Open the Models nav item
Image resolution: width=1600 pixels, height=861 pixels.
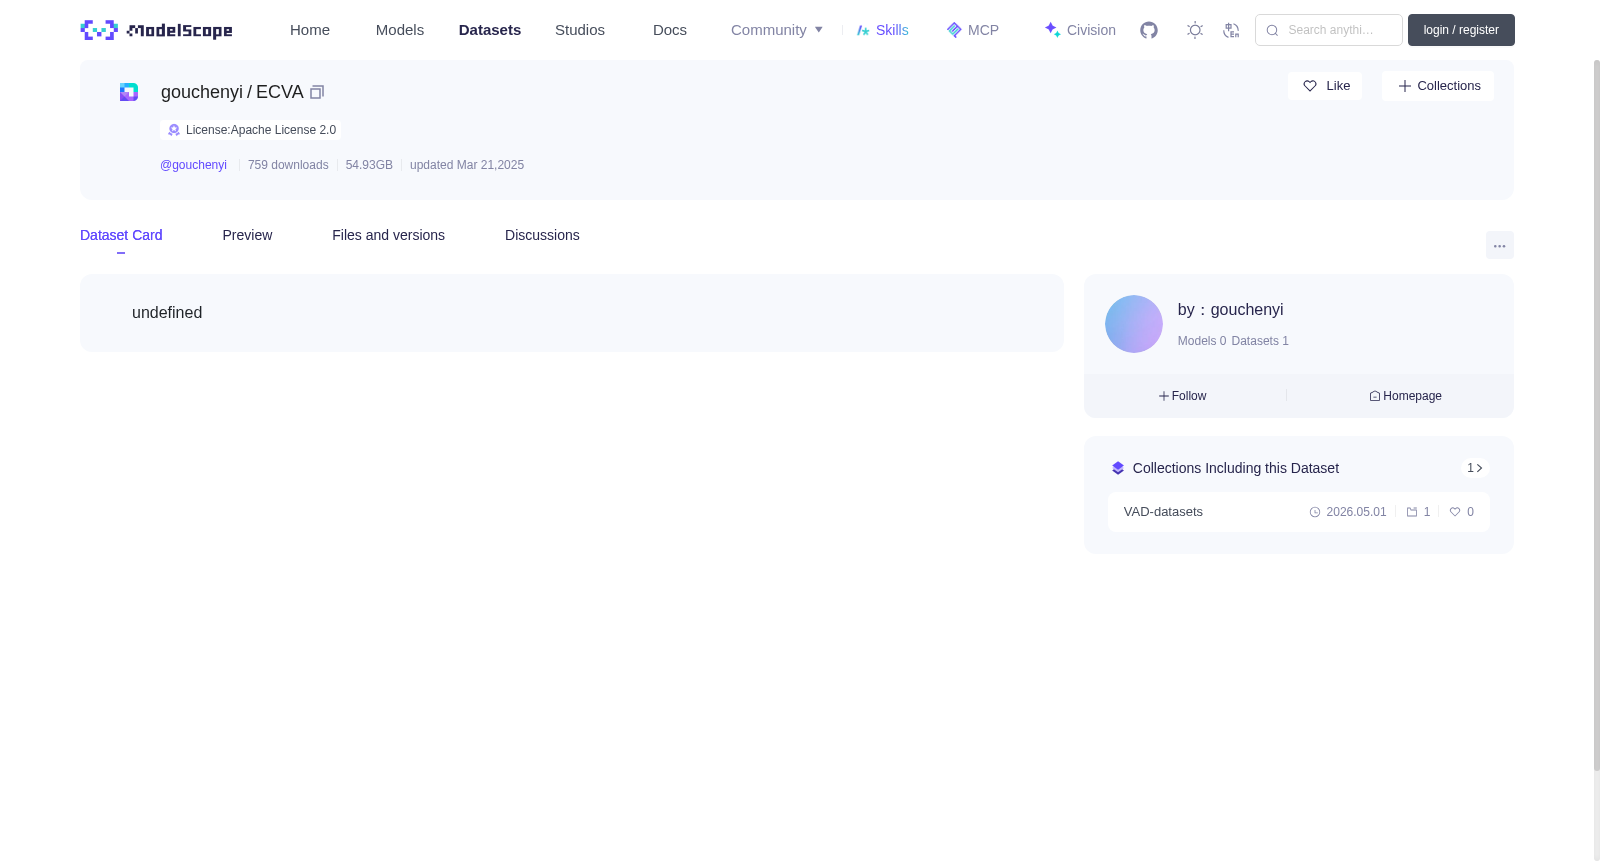[400, 30]
